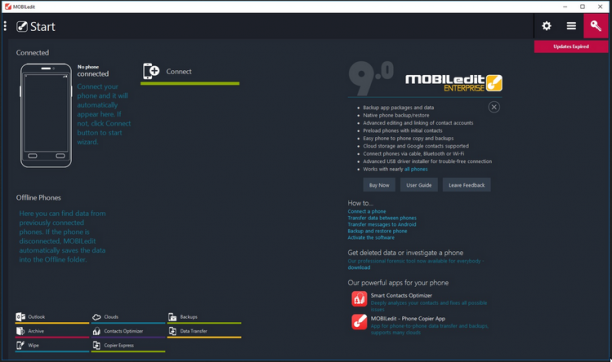This screenshot has height=362, width=612.
Task: Follow the 'all phones' link
Action: 416,169
